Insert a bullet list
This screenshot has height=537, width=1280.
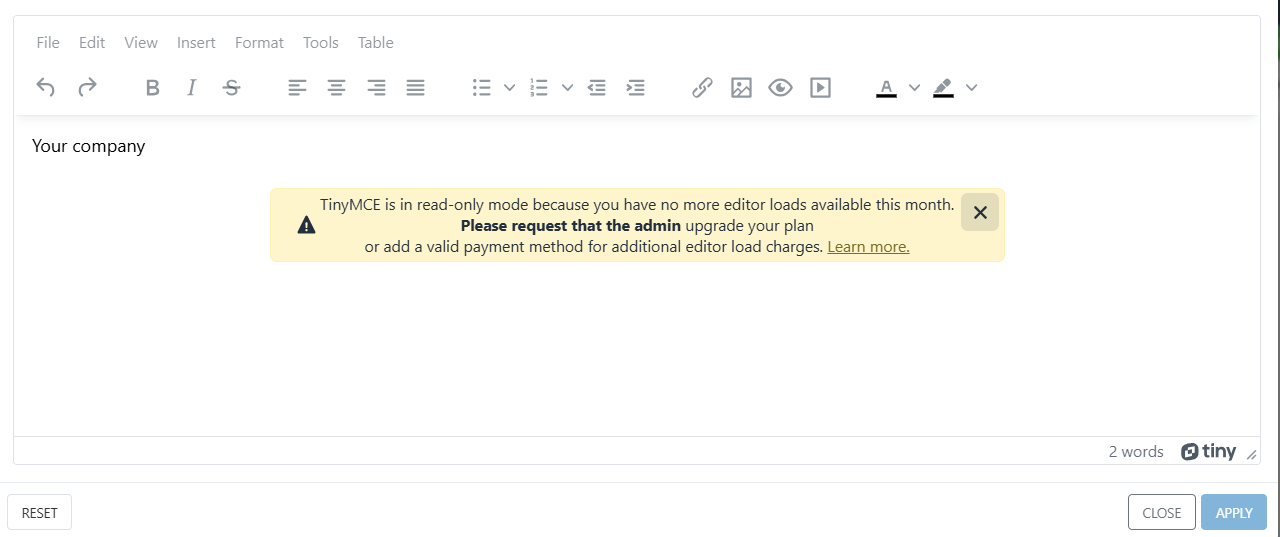pyautogui.click(x=482, y=87)
